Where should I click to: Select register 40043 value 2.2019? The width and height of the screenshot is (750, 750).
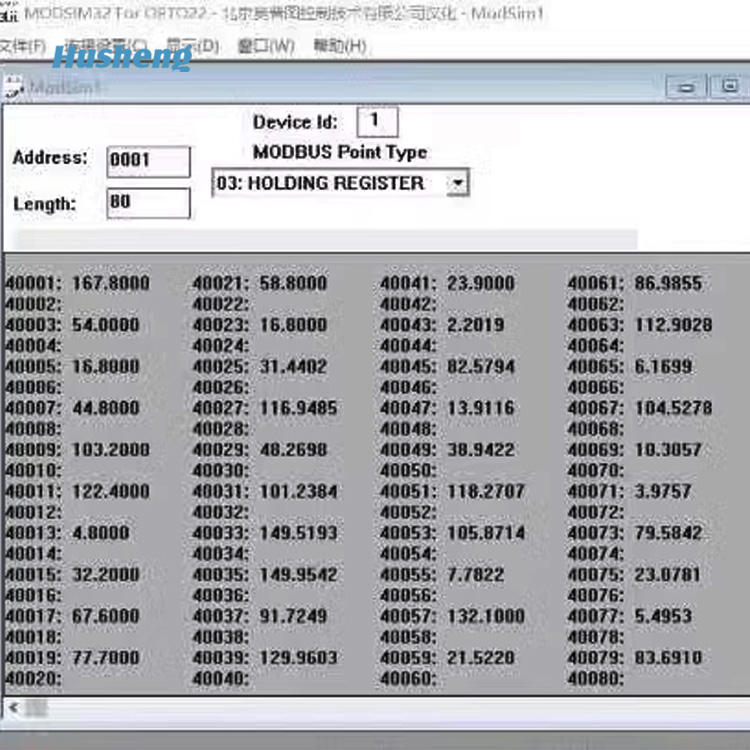(475, 325)
